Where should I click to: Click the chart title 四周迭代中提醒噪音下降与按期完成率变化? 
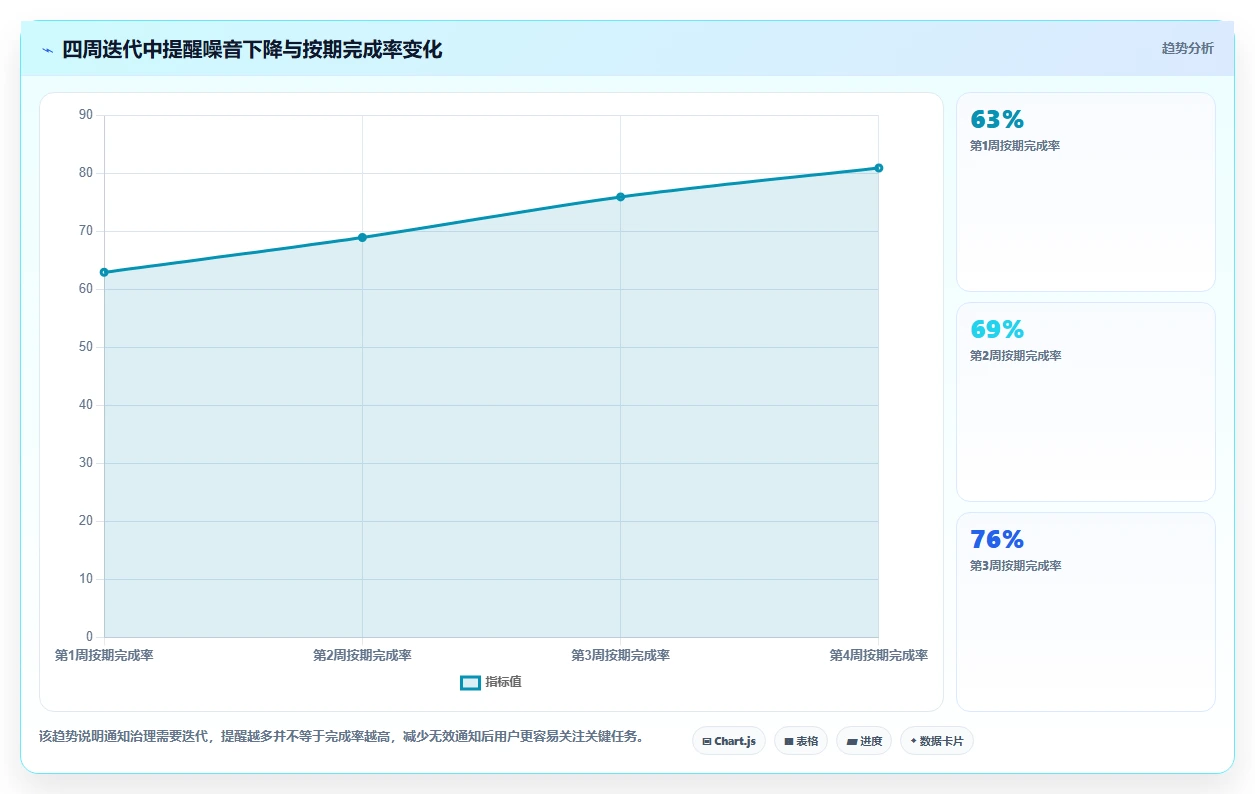click(x=252, y=49)
